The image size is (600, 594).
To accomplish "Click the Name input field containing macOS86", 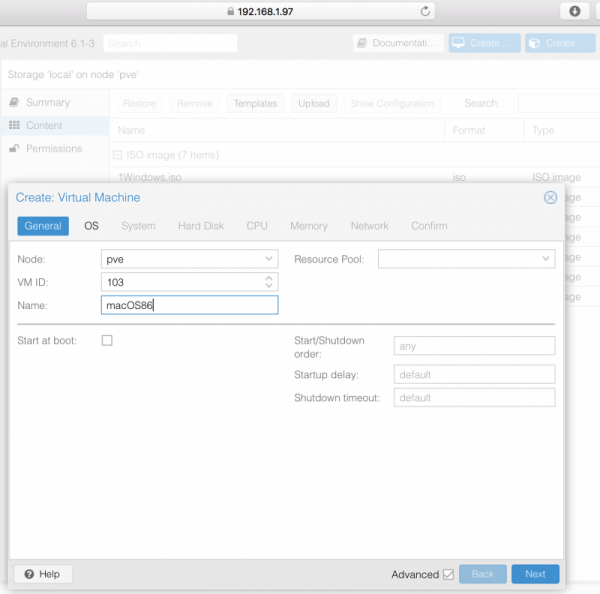I will point(190,306).
